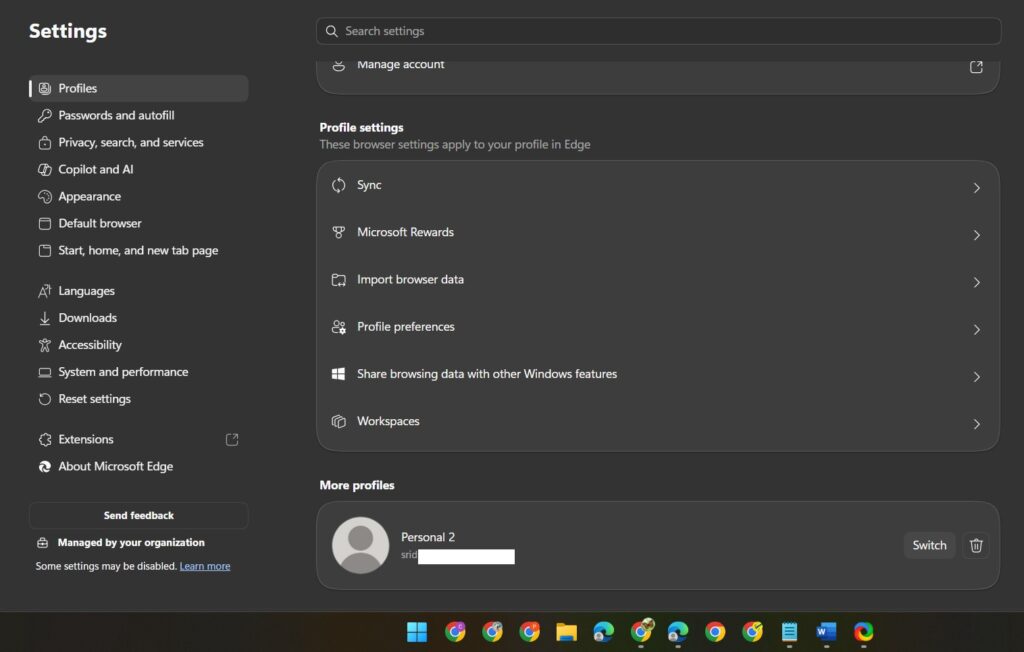This screenshot has width=1024, height=652.
Task: Click the Personal 2 profile name
Action: point(428,537)
